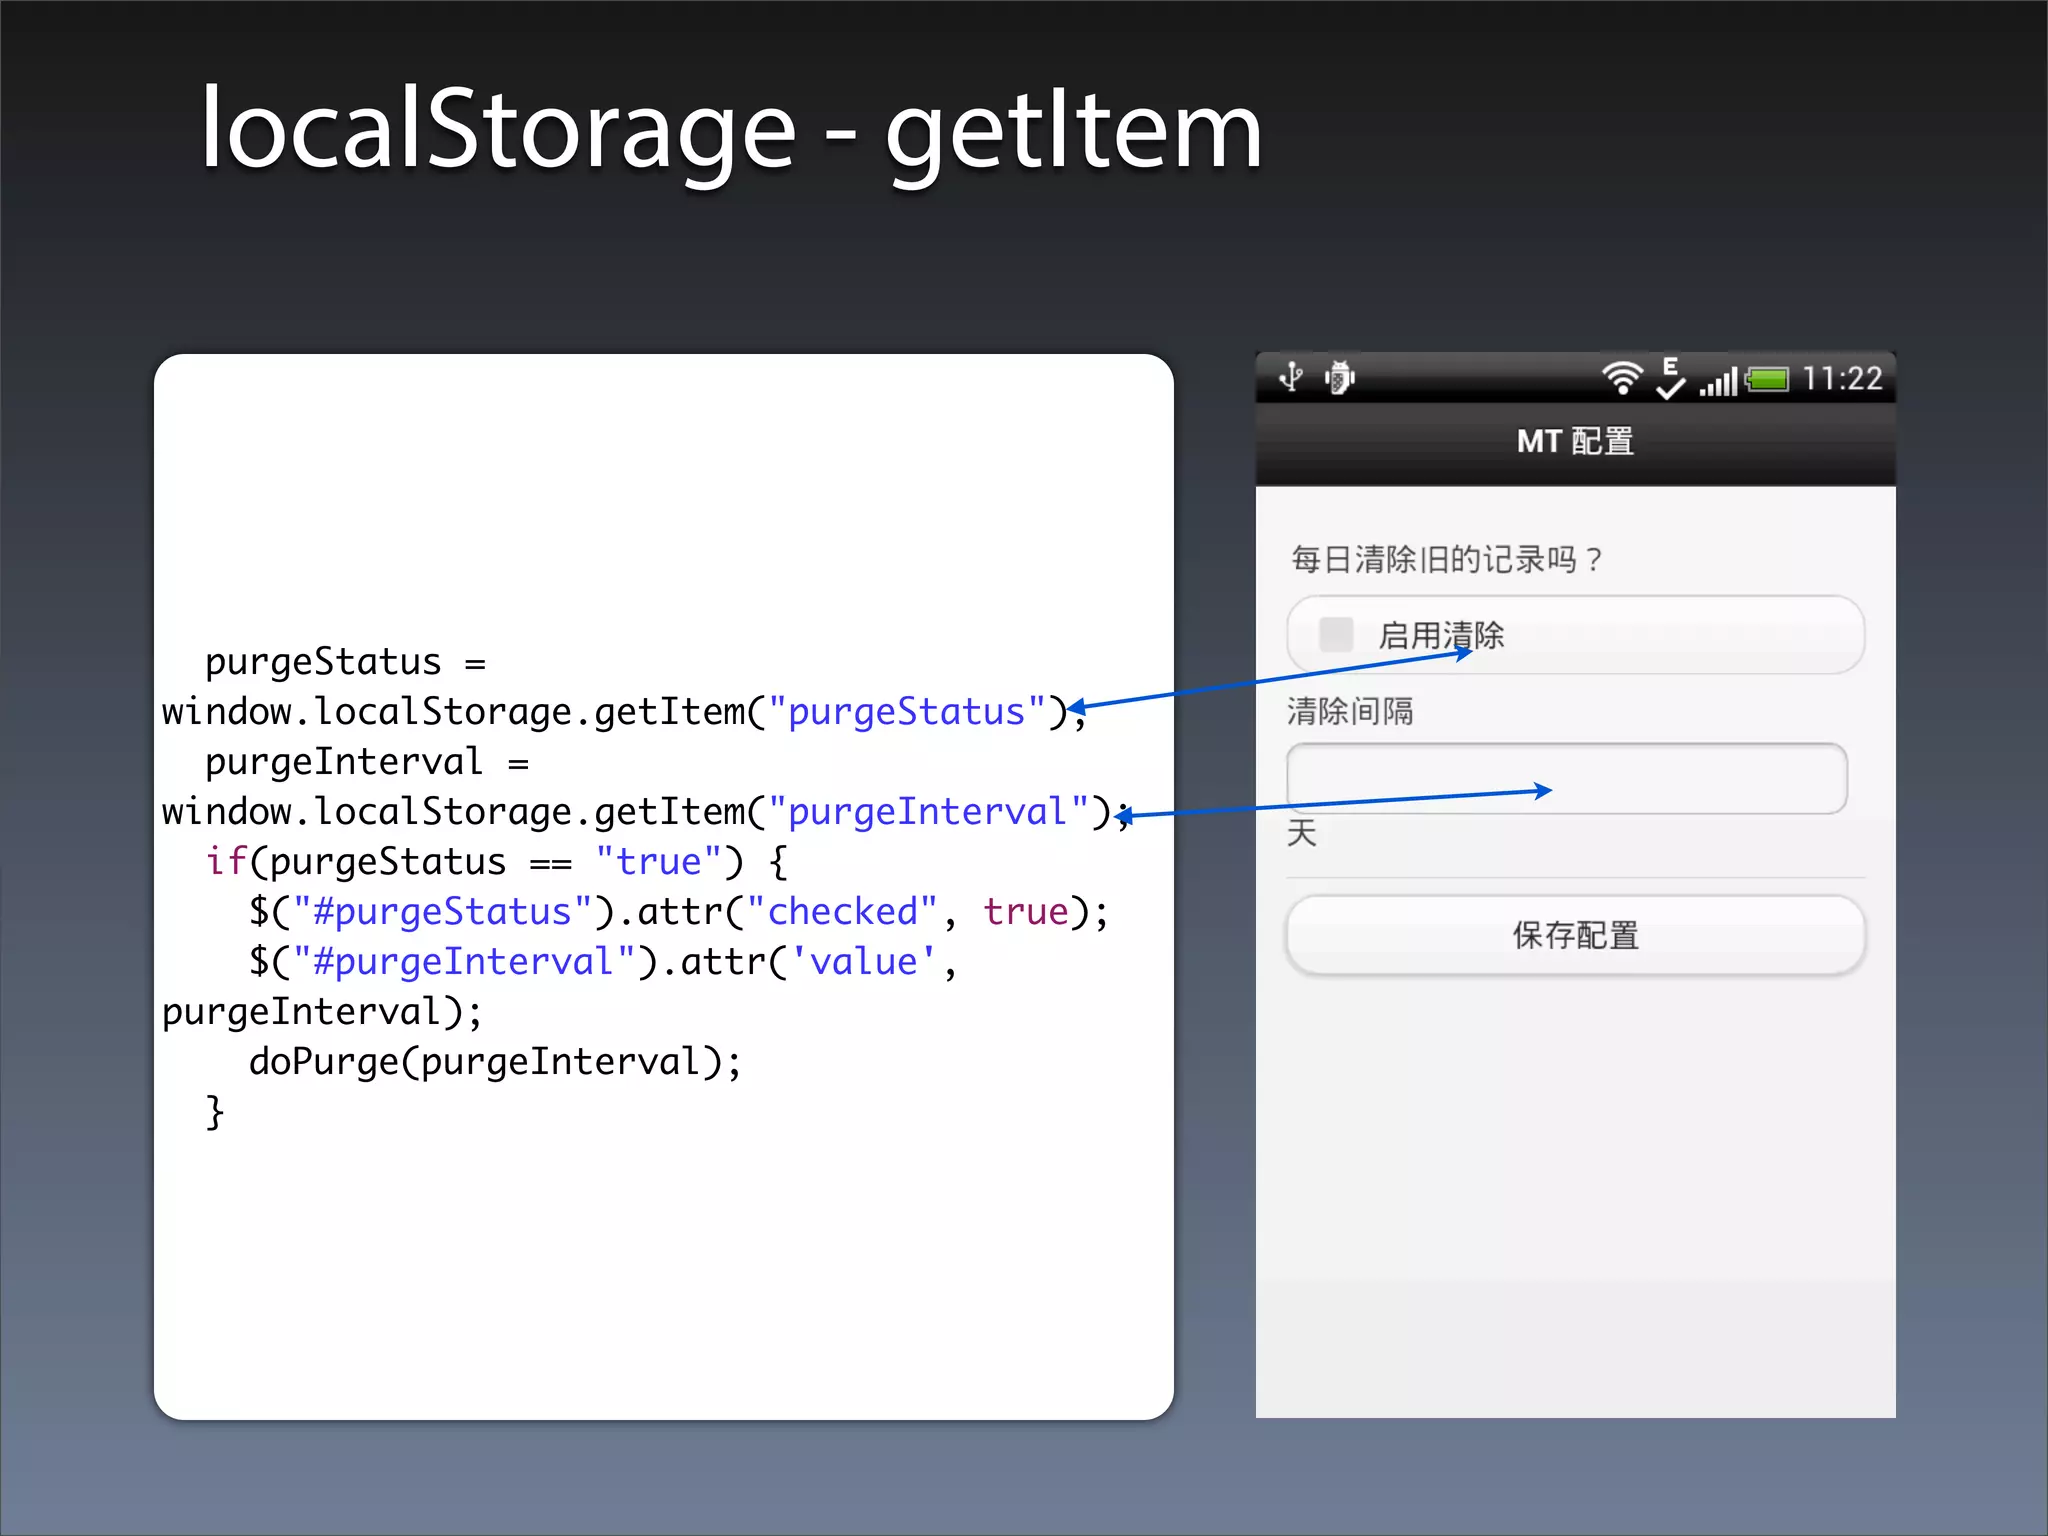Click the "#purgeInterval" selector string

point(464,961)
